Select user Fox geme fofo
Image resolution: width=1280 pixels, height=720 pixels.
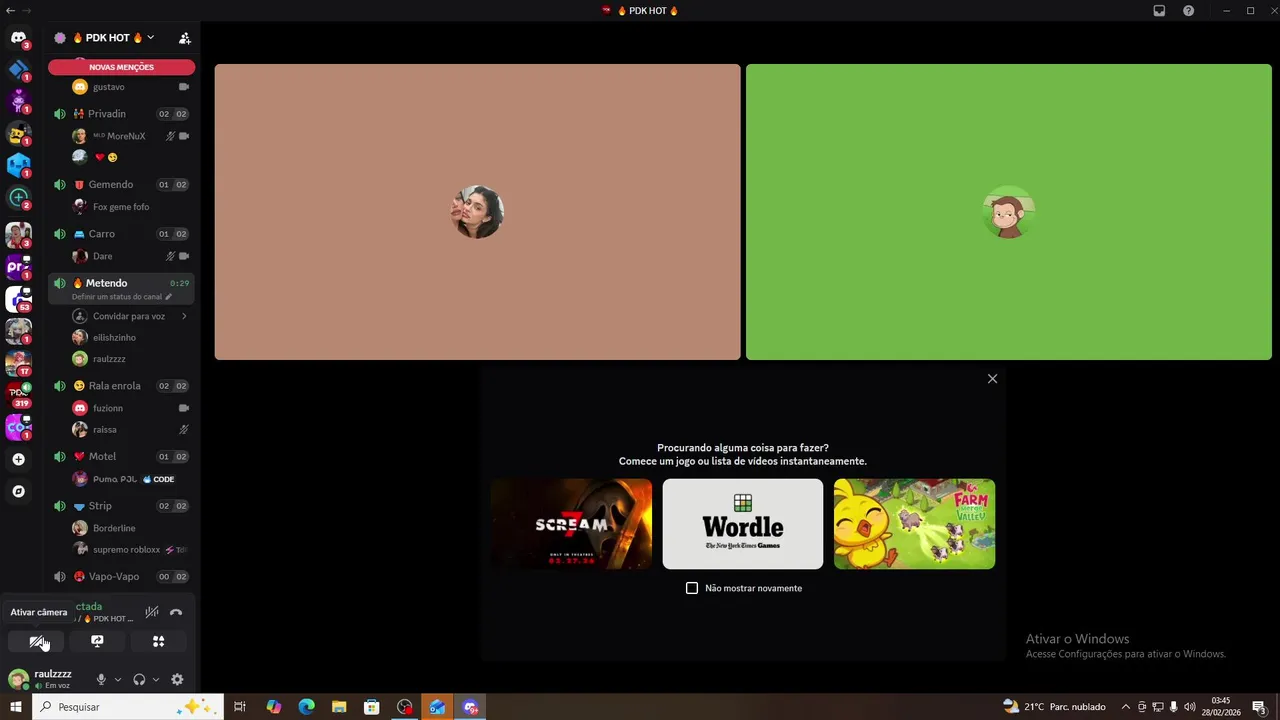pyautogui.click(x=130, y=207)
